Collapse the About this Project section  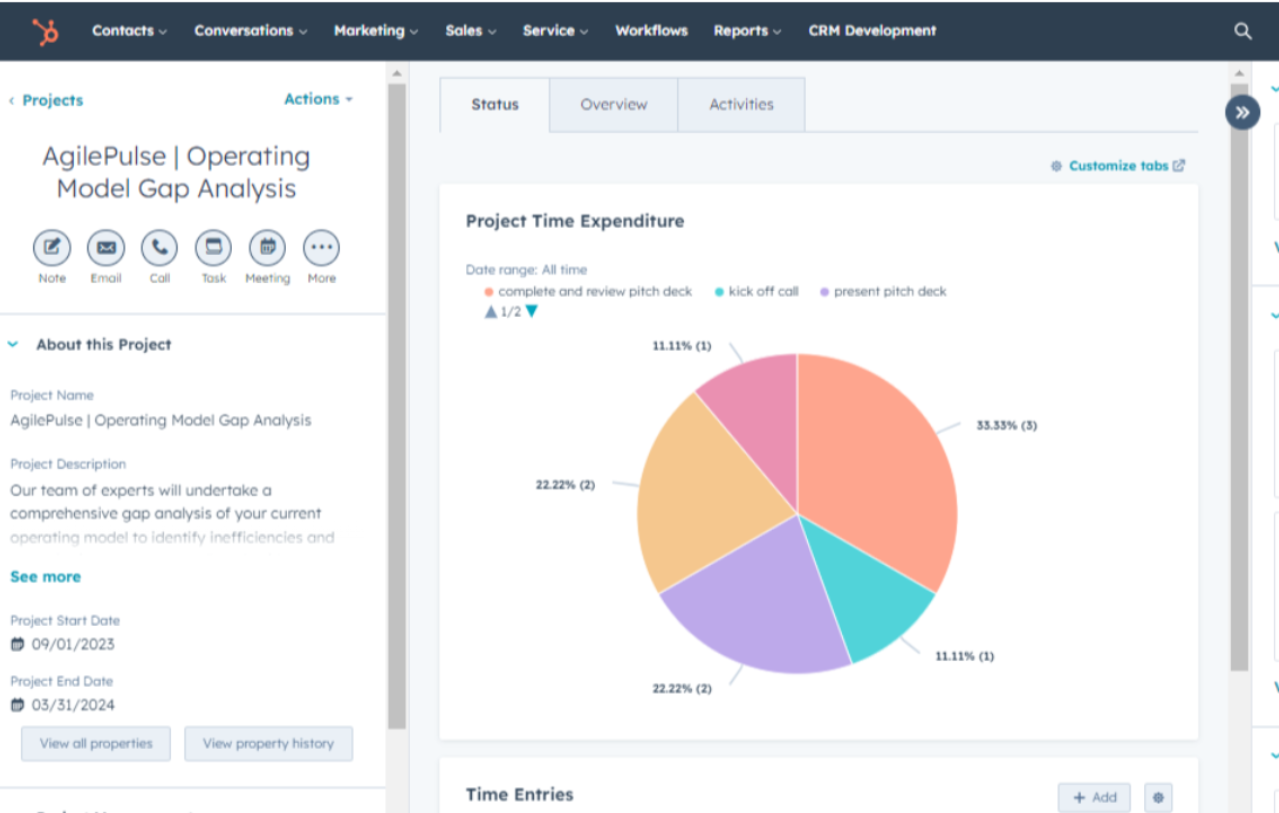pyautogui.click(x=14, y=344)
